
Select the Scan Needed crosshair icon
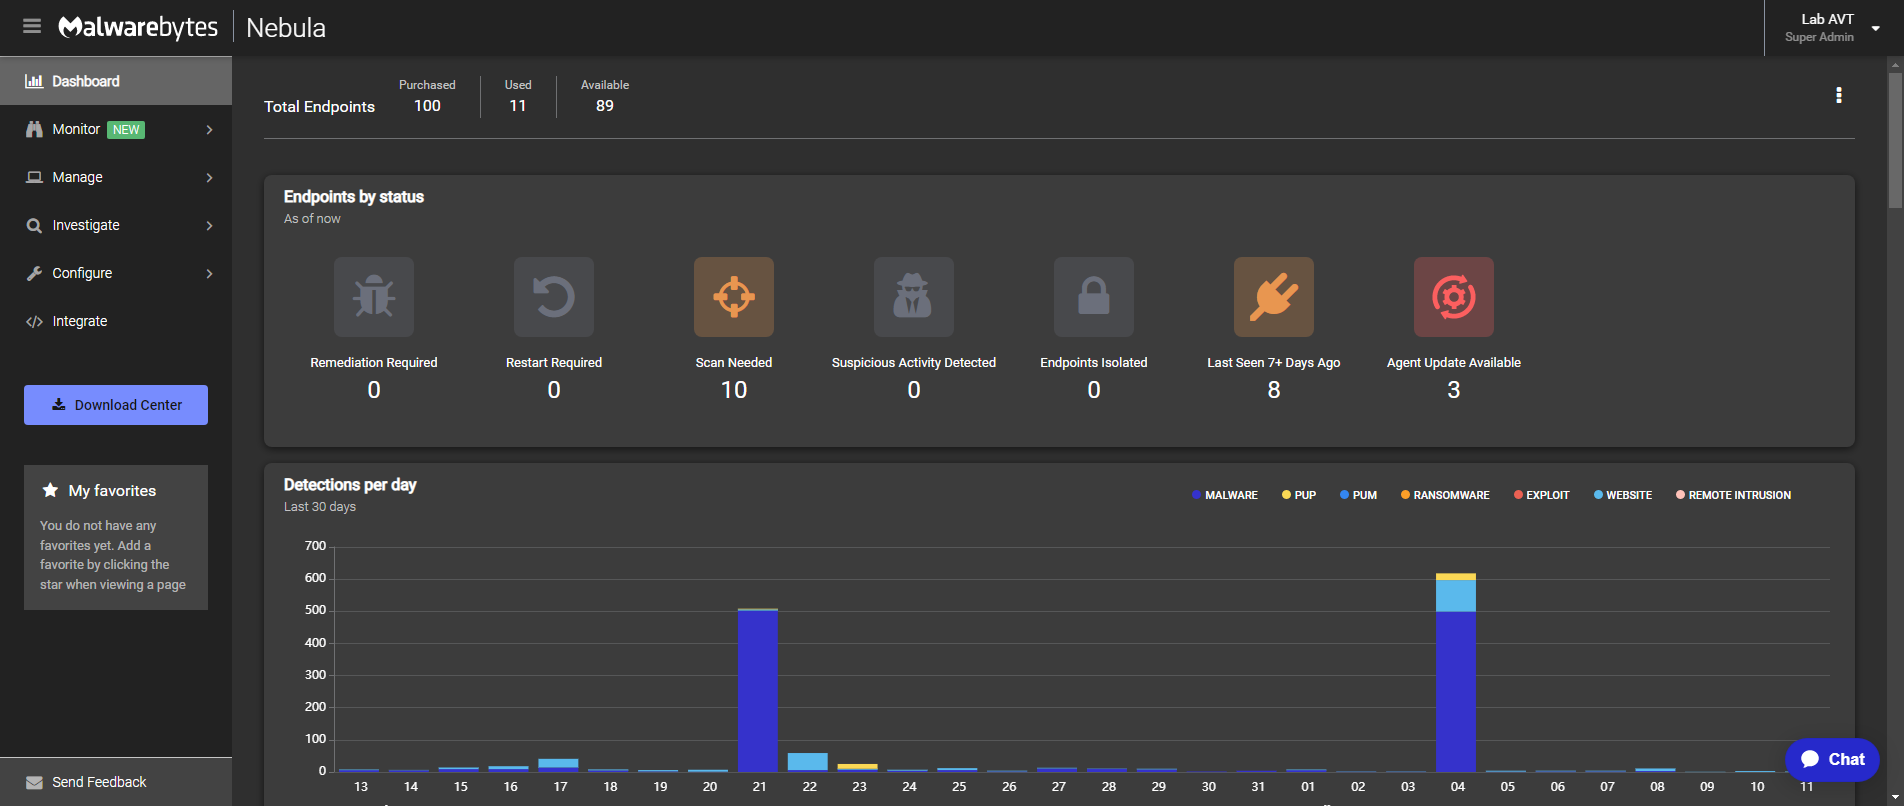(734, 297)
